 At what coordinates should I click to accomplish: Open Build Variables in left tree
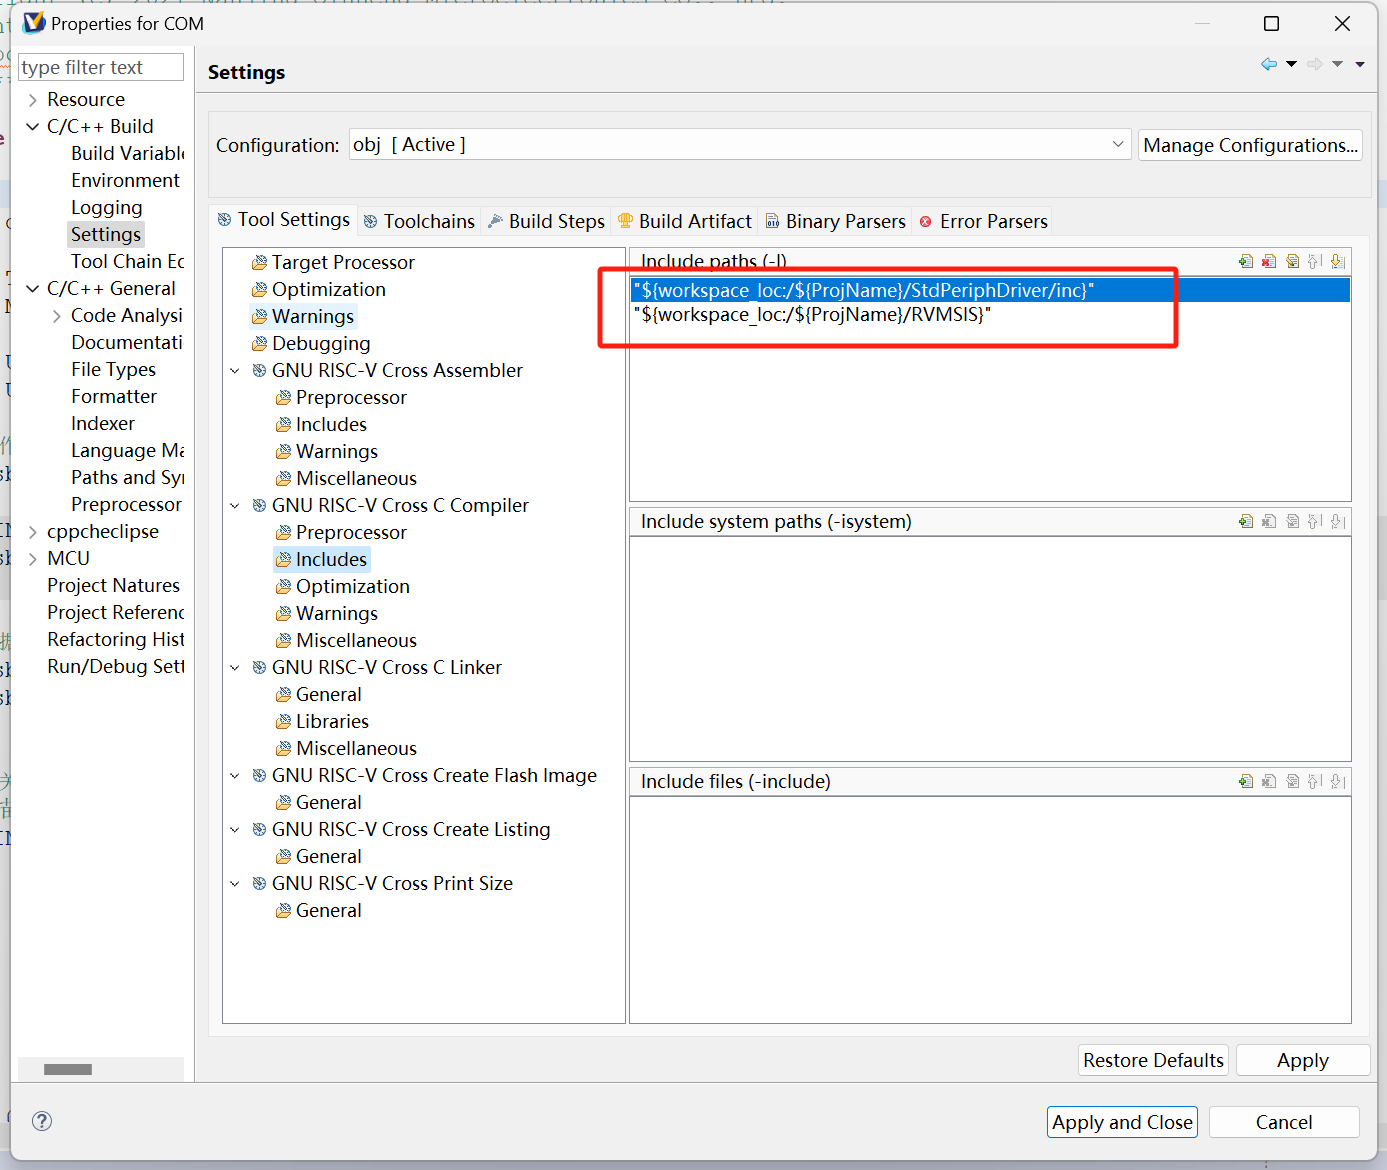click(x=127, y=153)
